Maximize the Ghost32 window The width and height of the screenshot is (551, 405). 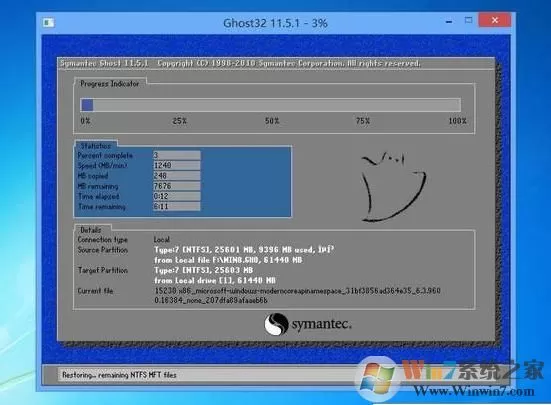468,20
